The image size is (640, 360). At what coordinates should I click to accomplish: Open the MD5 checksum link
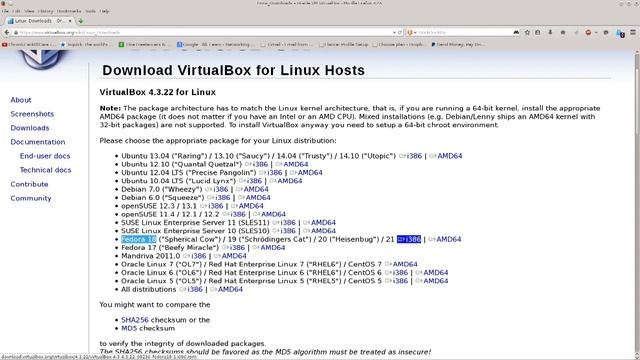(129, 329)
